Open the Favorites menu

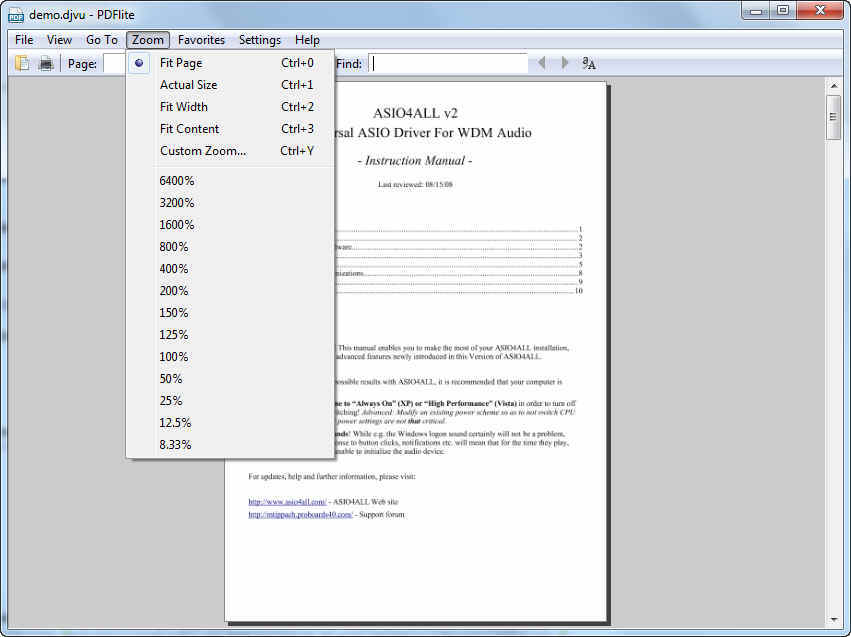[x=201, y=40]
